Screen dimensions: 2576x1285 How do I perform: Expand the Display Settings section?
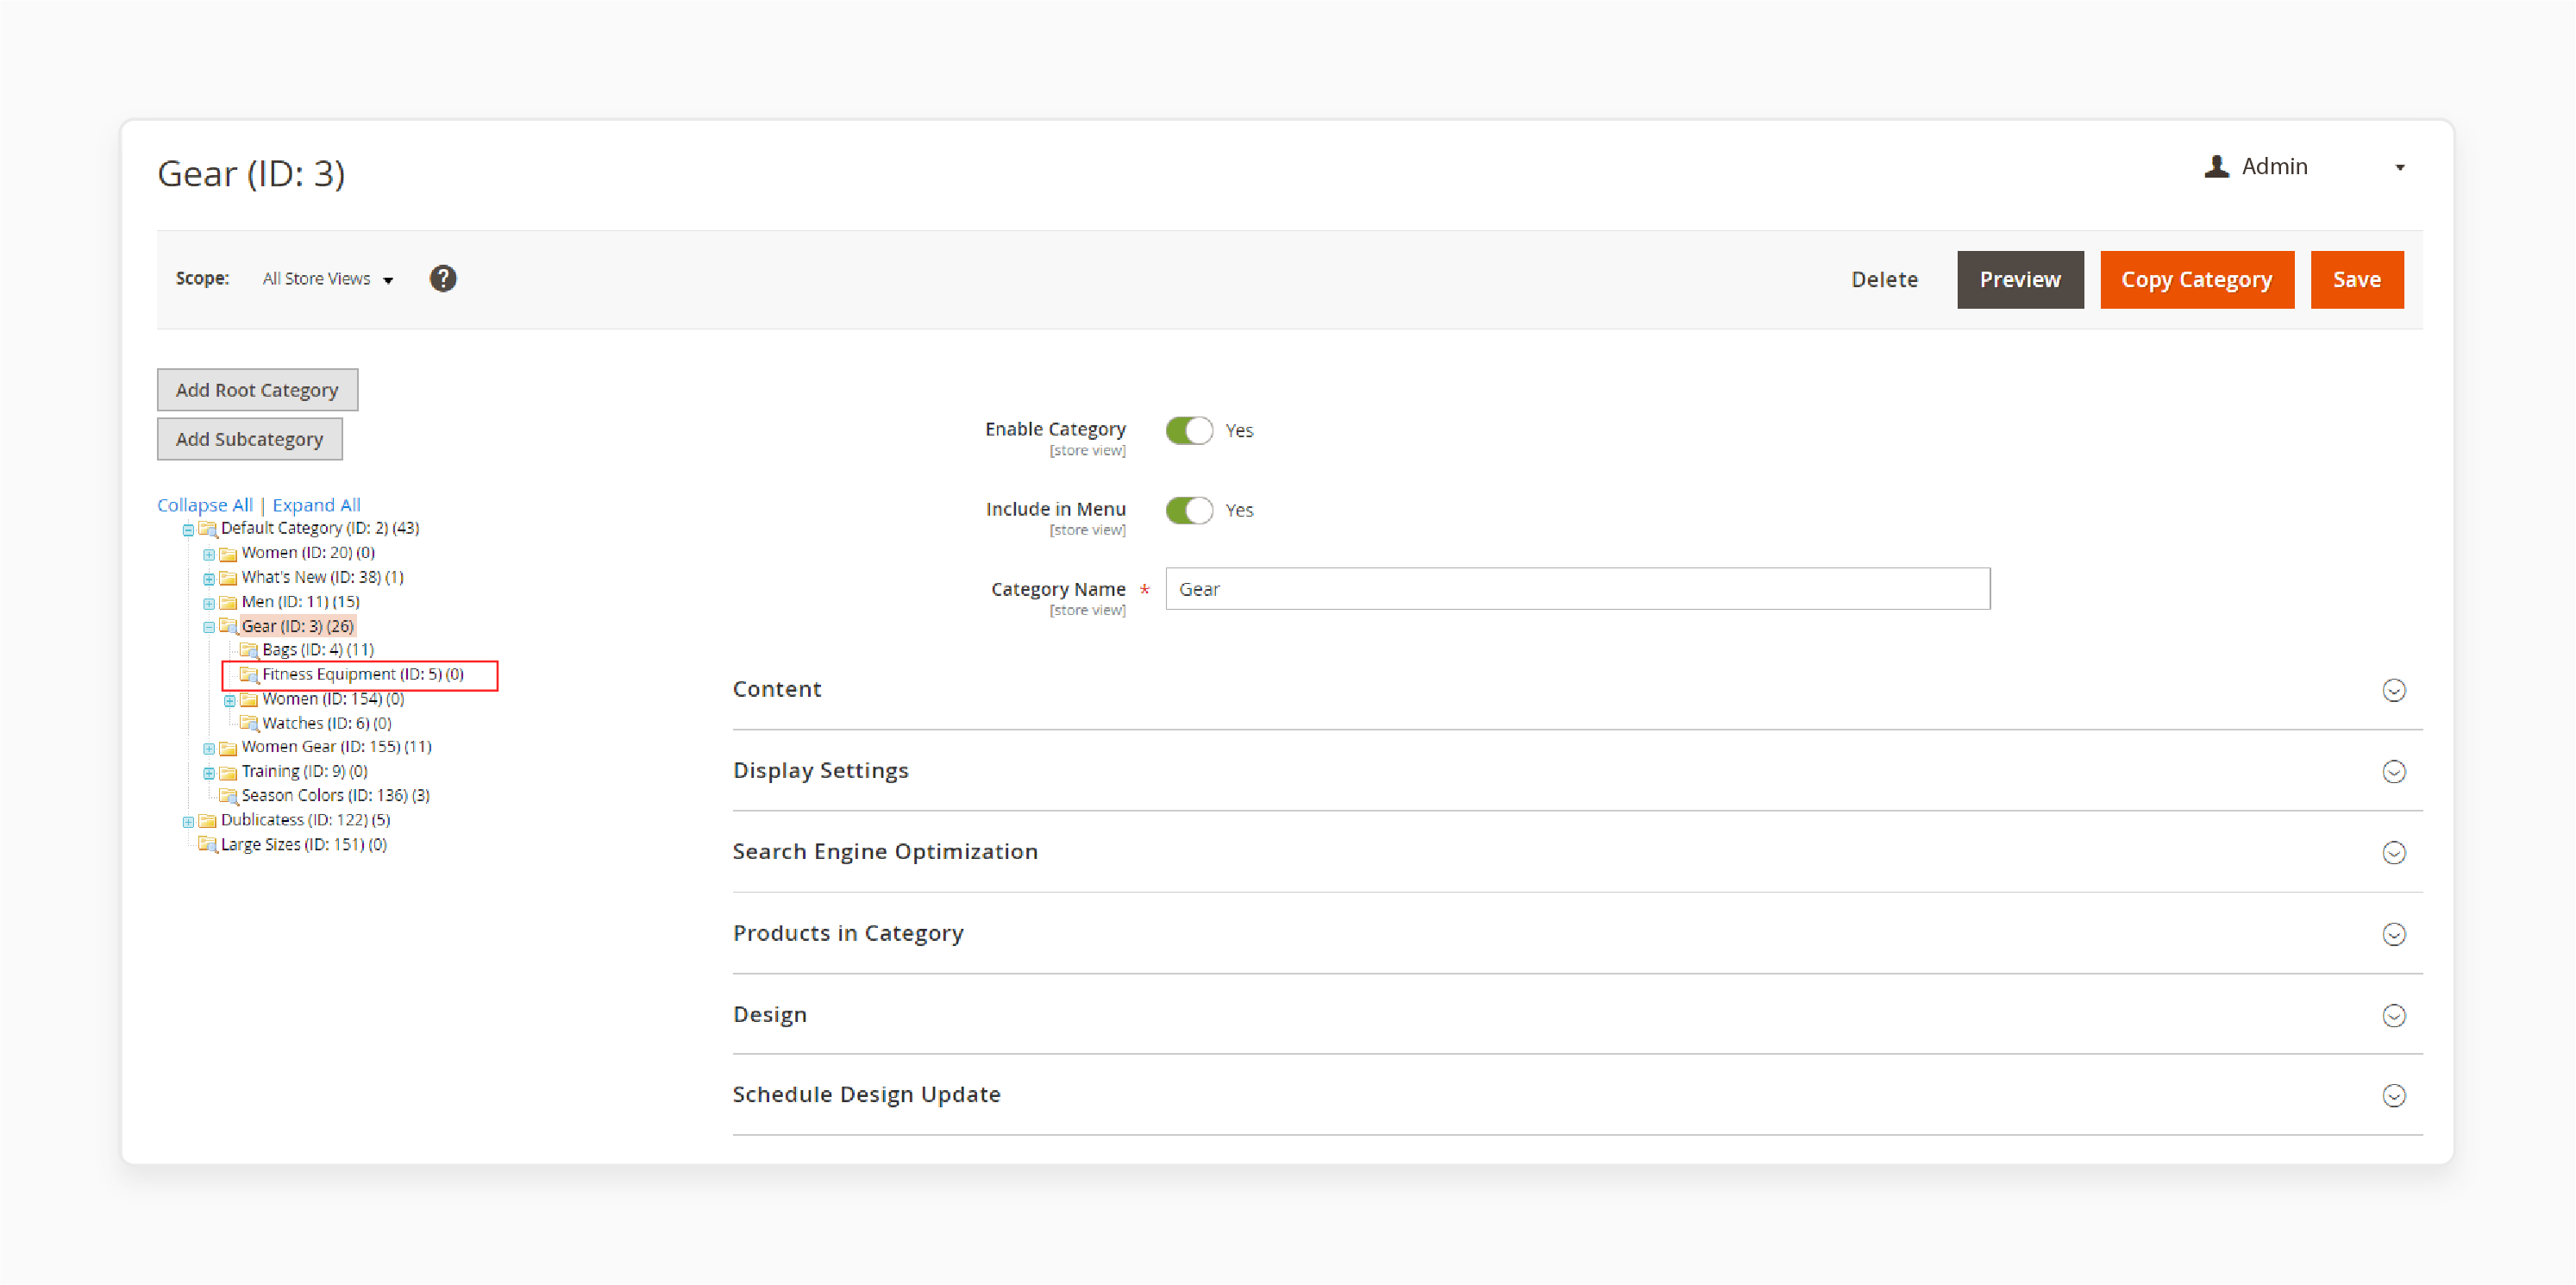[1577, 770]
